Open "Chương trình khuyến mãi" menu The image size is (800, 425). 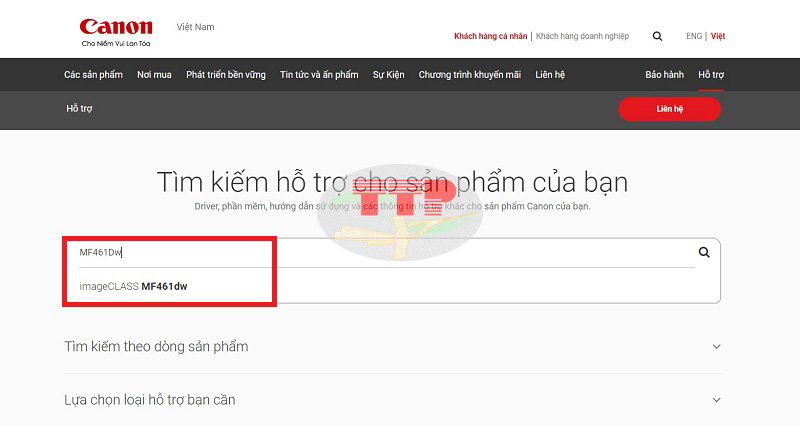pos(469,74)
